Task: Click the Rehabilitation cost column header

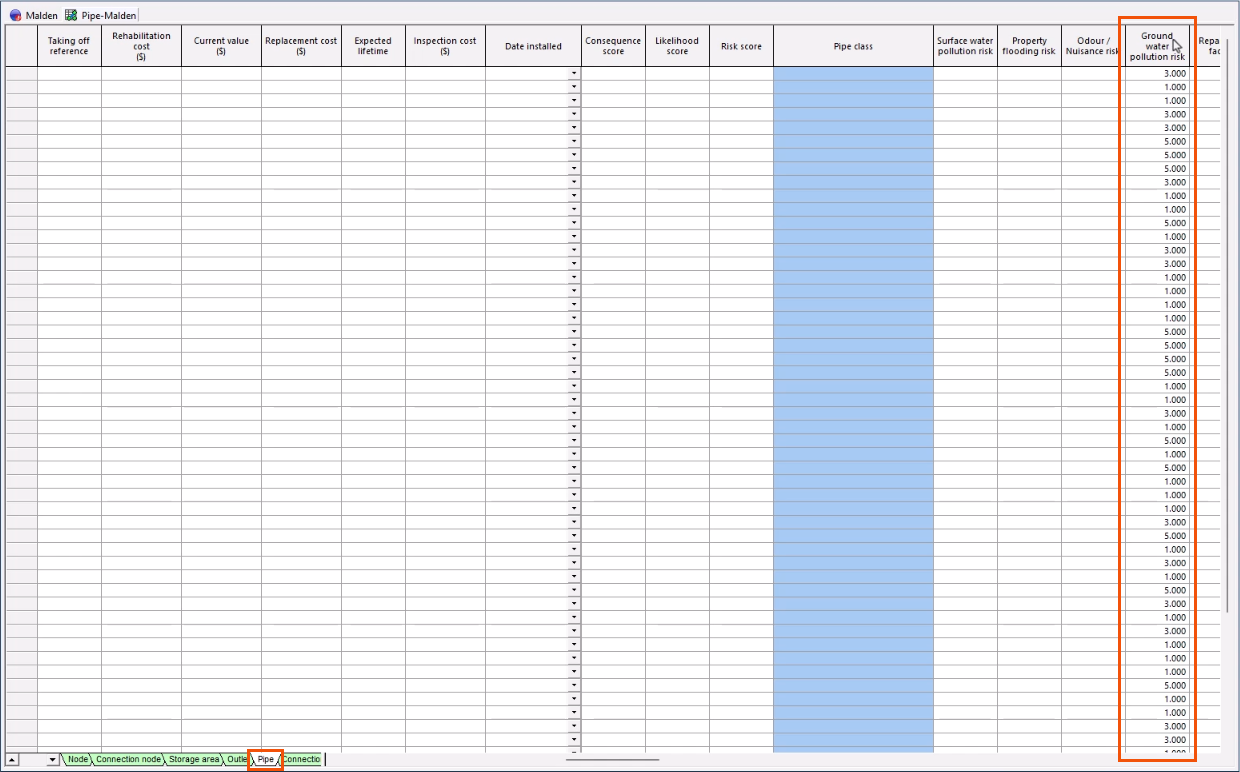Action: click(141, 46)
